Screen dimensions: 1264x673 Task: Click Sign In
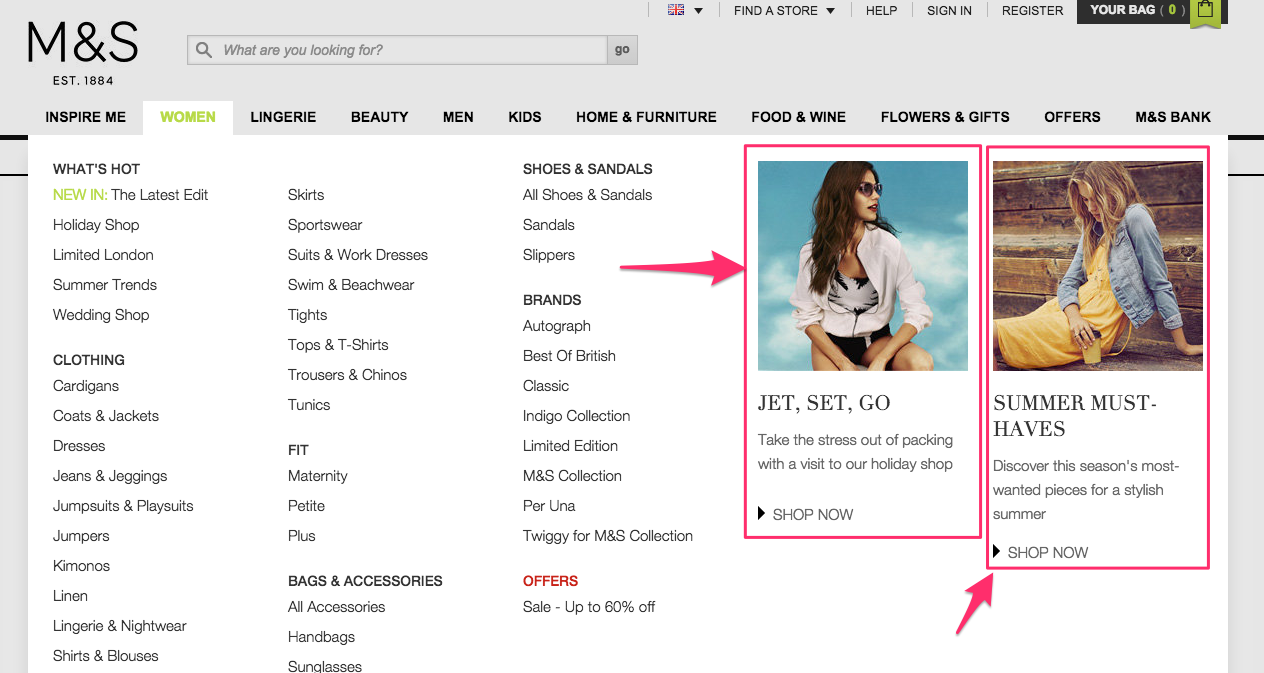pyautogui.click(x=949, y=10)
